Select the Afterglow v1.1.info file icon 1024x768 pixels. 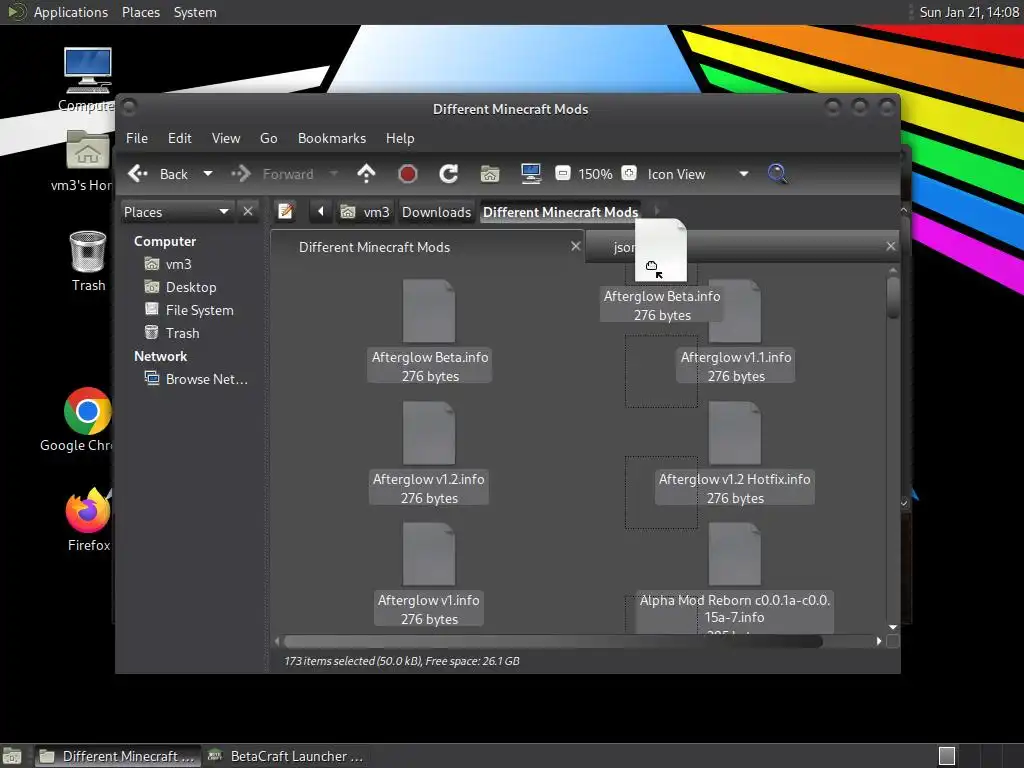(x=735, y=312)
